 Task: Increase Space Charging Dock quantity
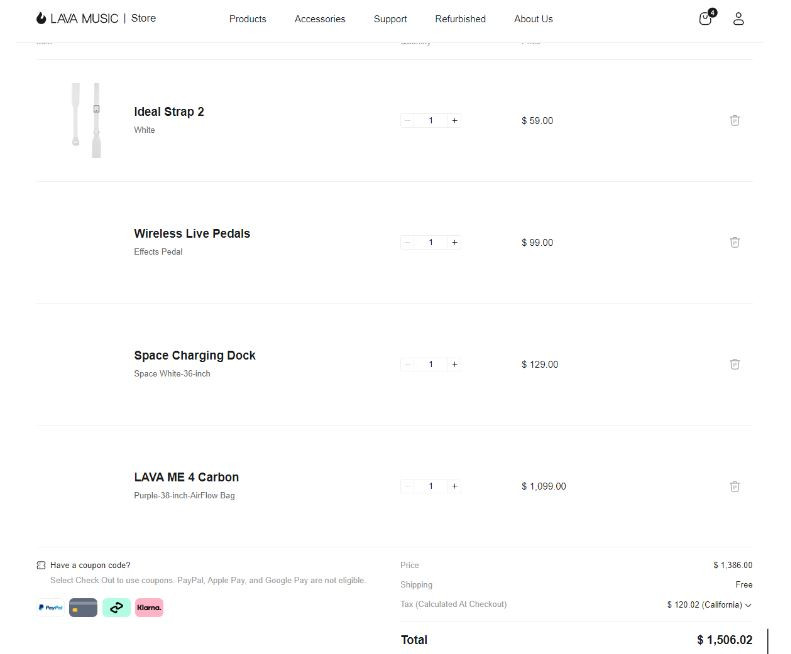[454, 364]
